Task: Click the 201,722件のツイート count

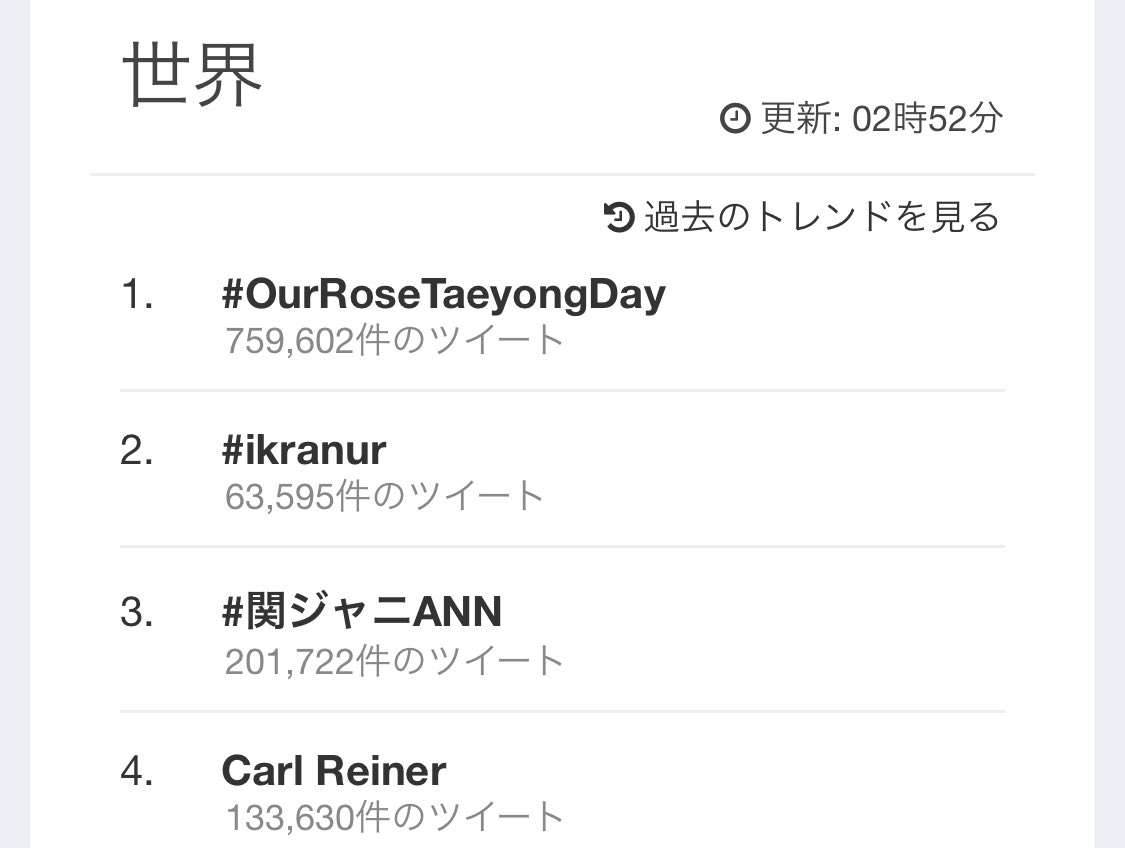Action: pos(394,661)
